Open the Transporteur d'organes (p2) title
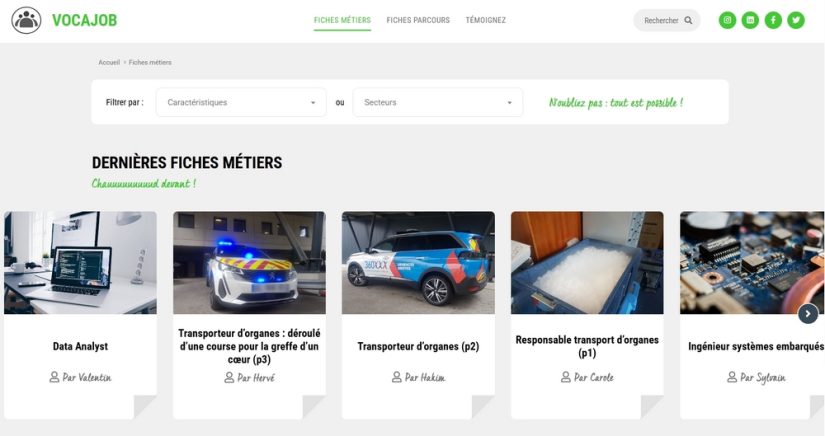Image resolution: width=825 pixels, height=436 pixels. click(418, 346)
